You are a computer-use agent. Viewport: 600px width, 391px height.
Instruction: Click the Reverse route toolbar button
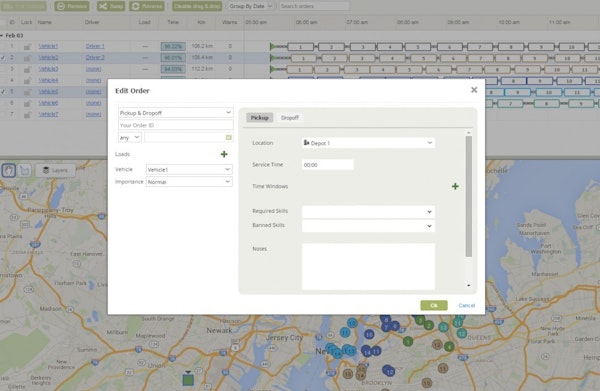pos(147,6)
